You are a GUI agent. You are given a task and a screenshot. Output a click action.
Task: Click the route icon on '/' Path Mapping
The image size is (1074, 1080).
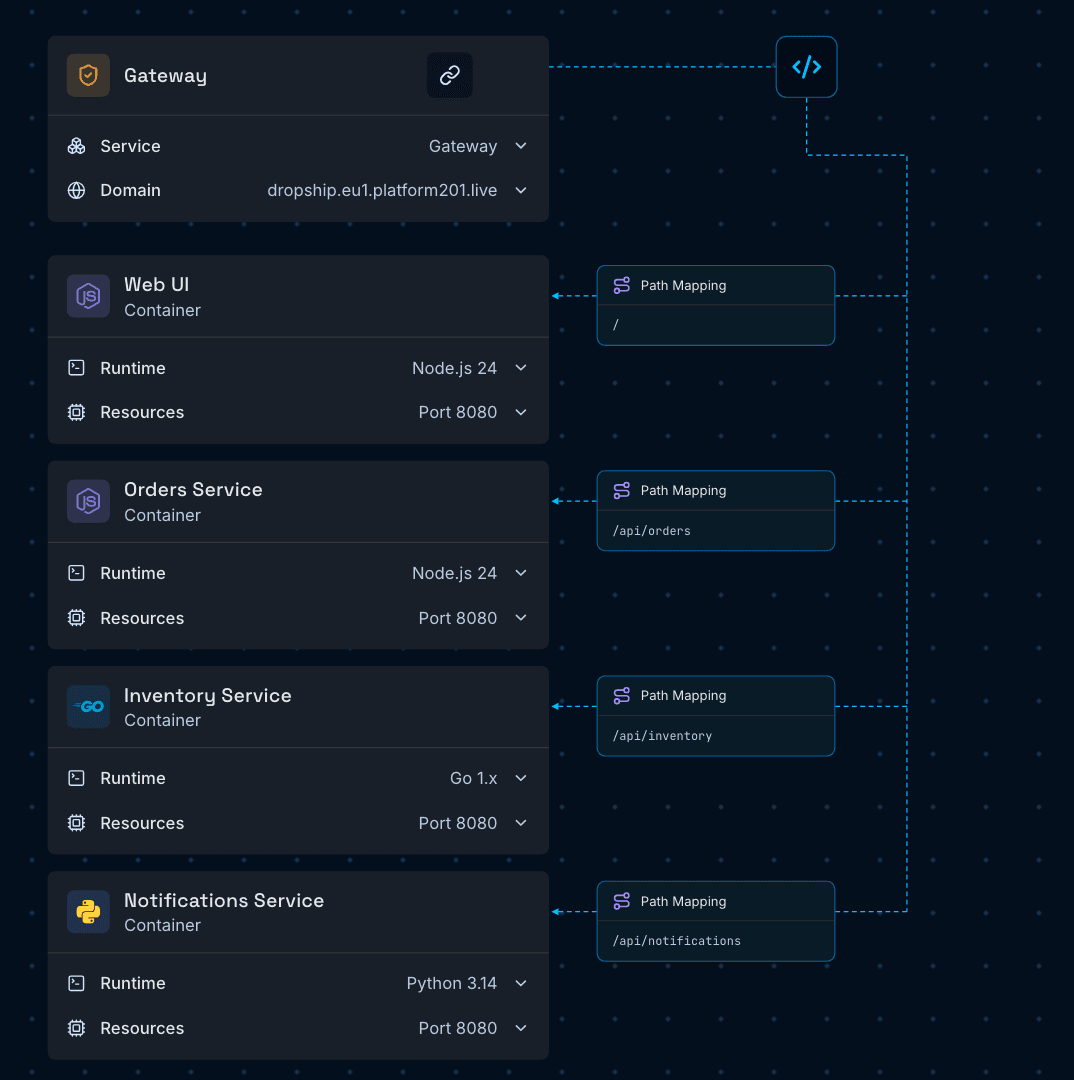click(621, 285)
